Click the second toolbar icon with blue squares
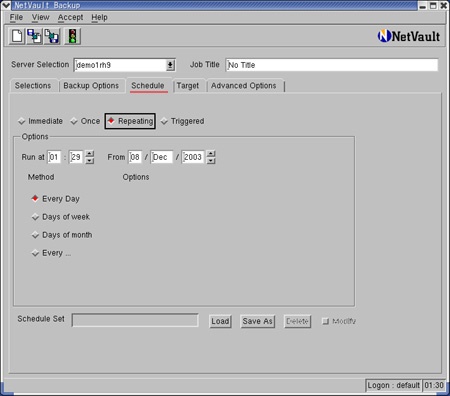Screen dimensions: 450x396 click(x=34, y=36)
